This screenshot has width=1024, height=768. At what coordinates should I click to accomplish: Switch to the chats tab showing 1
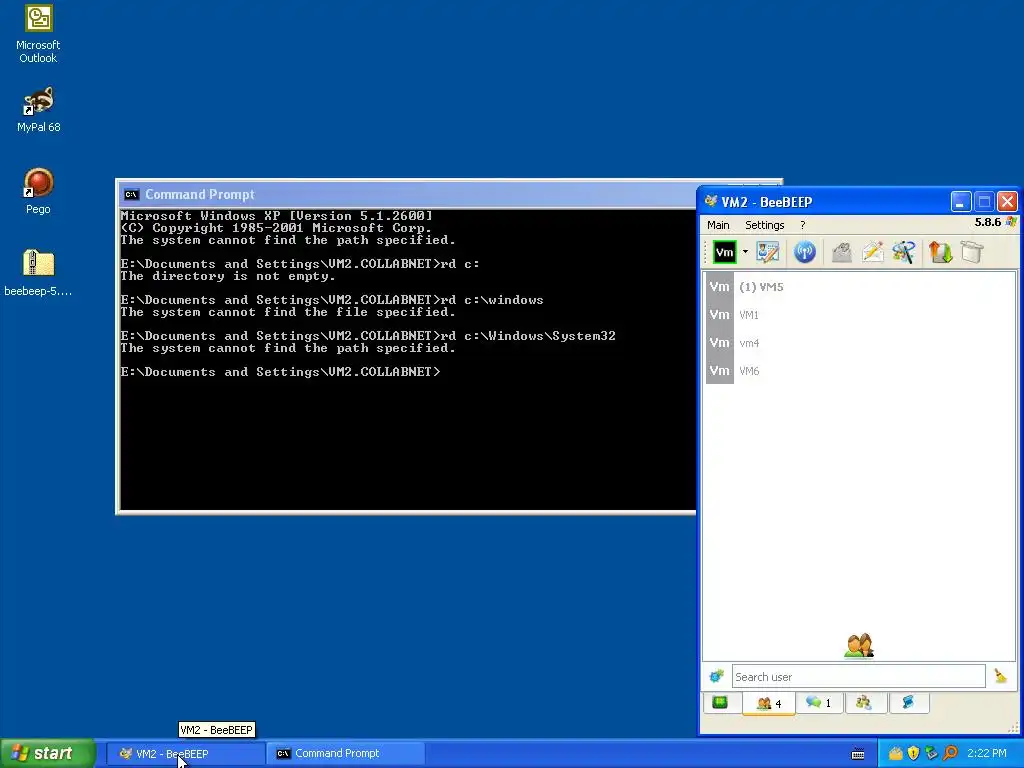click(818, 703)
